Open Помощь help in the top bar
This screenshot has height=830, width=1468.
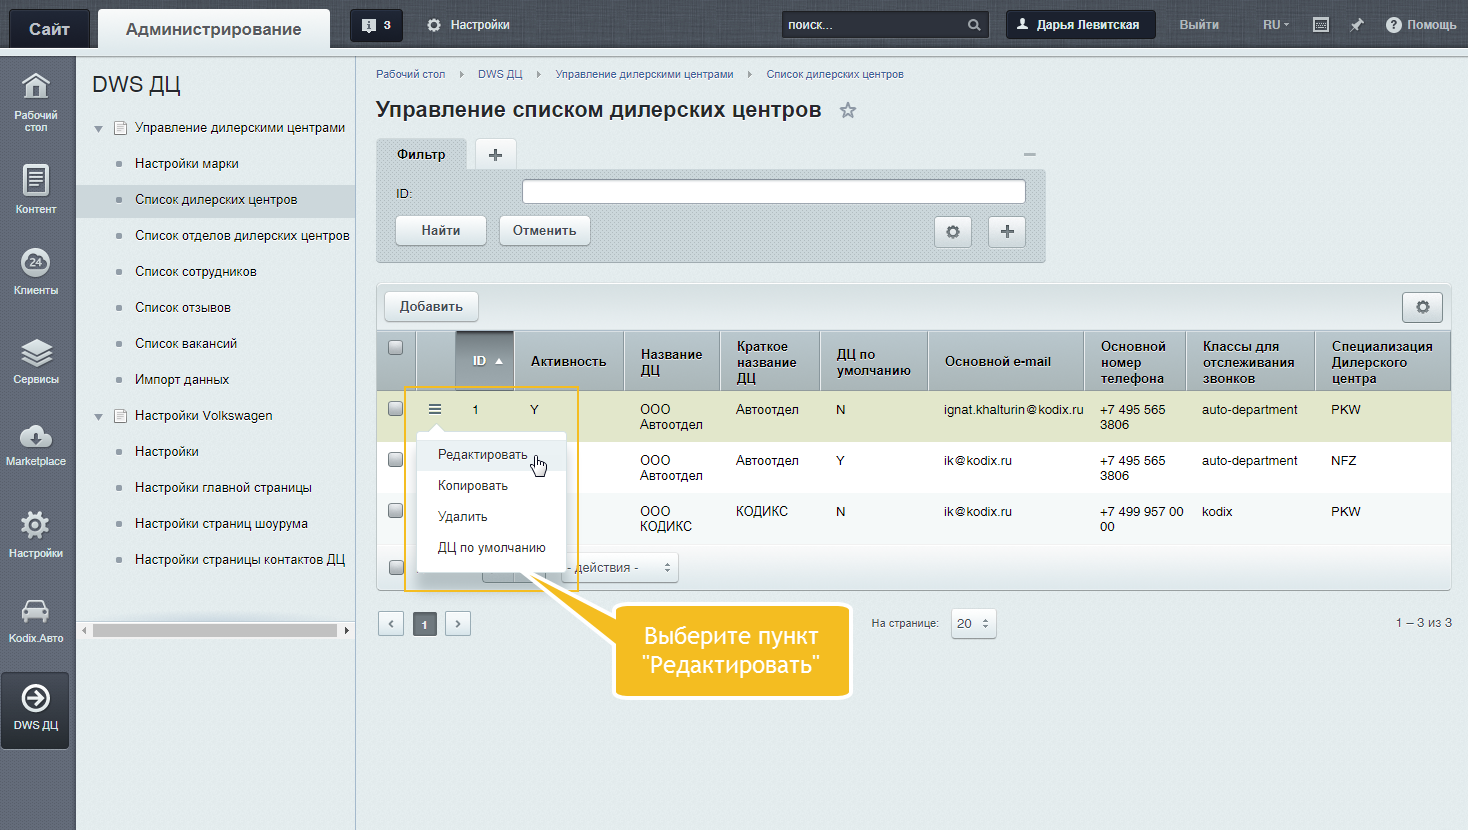point(1421,25)
